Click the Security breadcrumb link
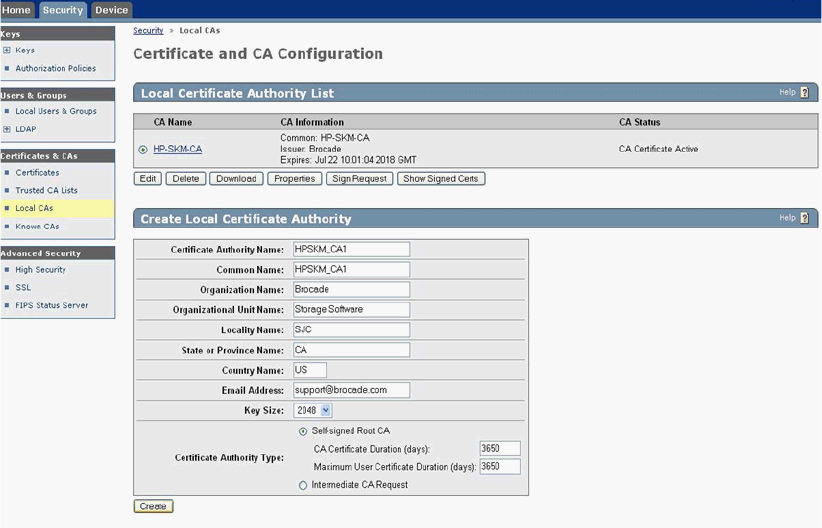The width and height of the screenshot is (822, 528). (148, 31)
